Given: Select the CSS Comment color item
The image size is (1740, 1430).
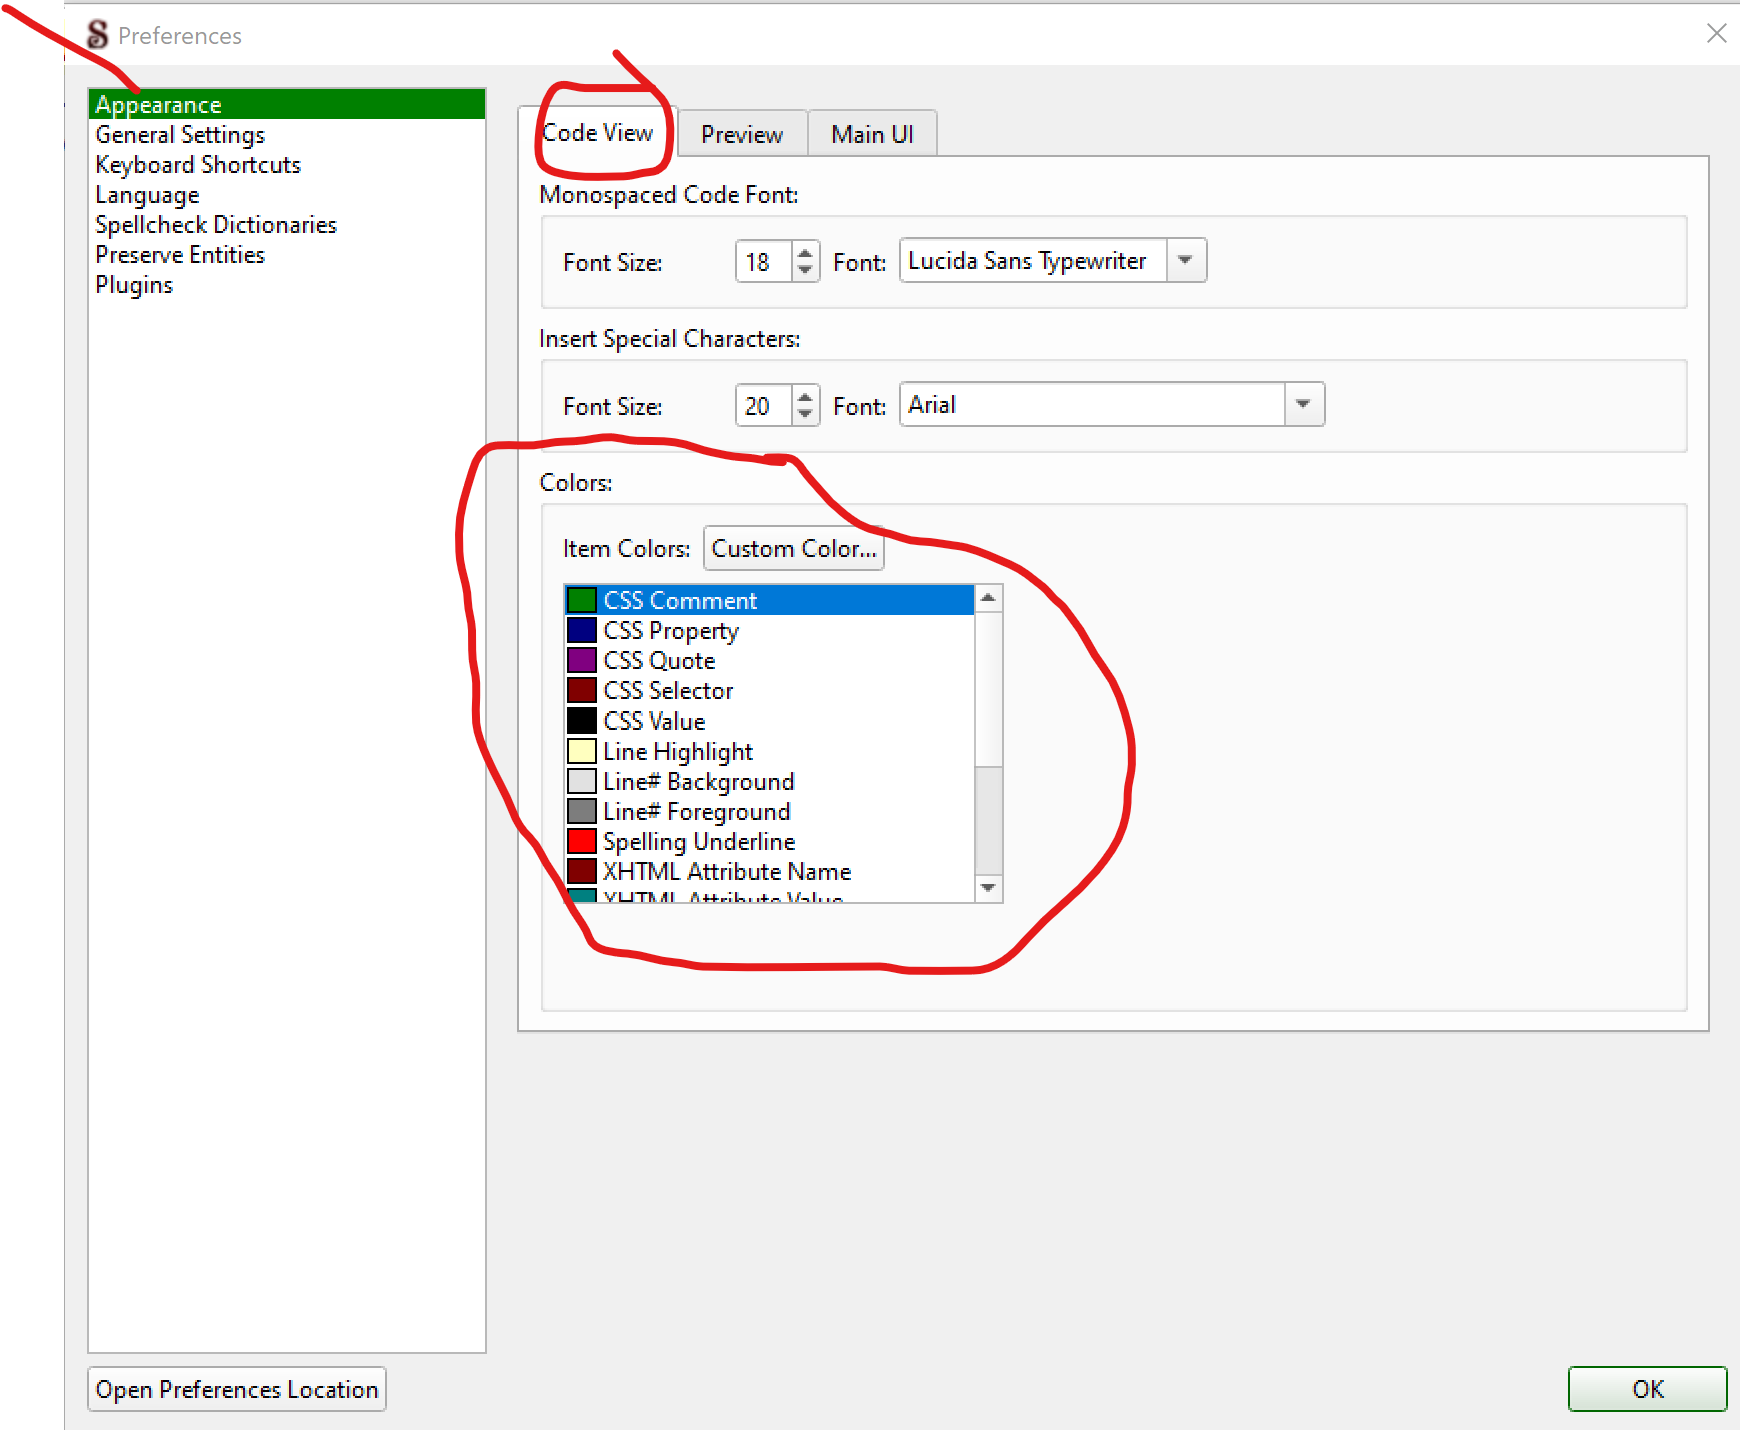Looking at the screenshot, I should pyautogui.click(x=769, y=600).
